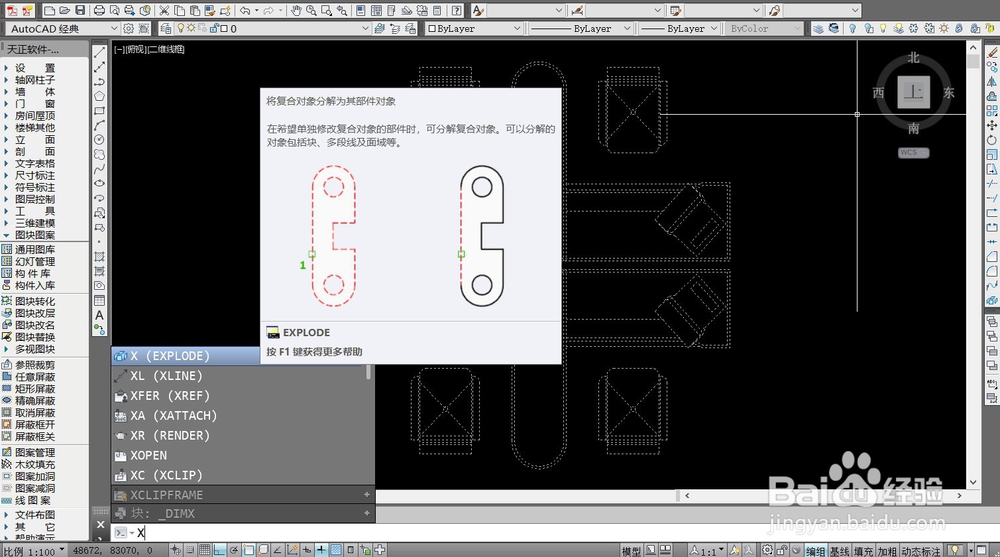Open the ByLayer lineweight dropdown

click(x=714, y=29)
